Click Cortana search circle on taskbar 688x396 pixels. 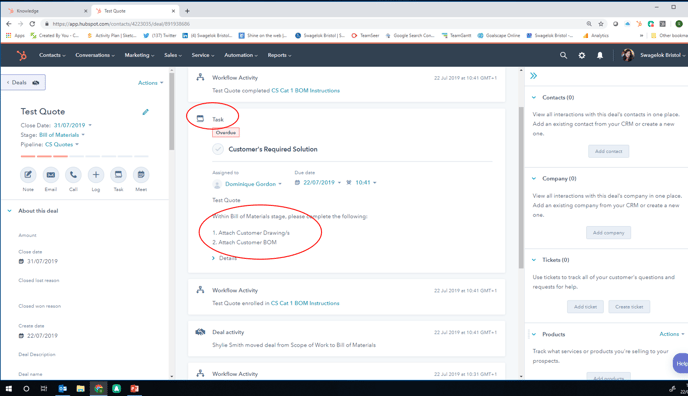tap(26, 389)
